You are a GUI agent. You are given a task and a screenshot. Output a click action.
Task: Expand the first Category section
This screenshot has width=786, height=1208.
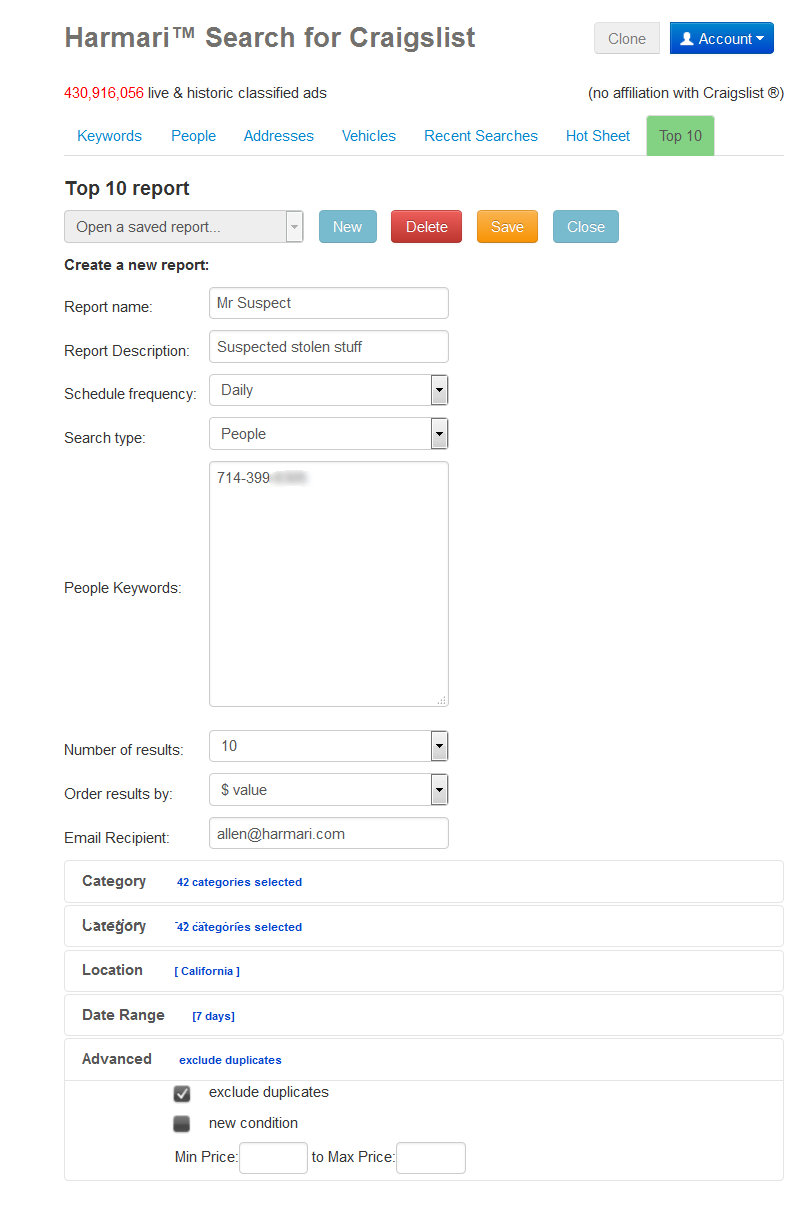[x=424, y=882]
